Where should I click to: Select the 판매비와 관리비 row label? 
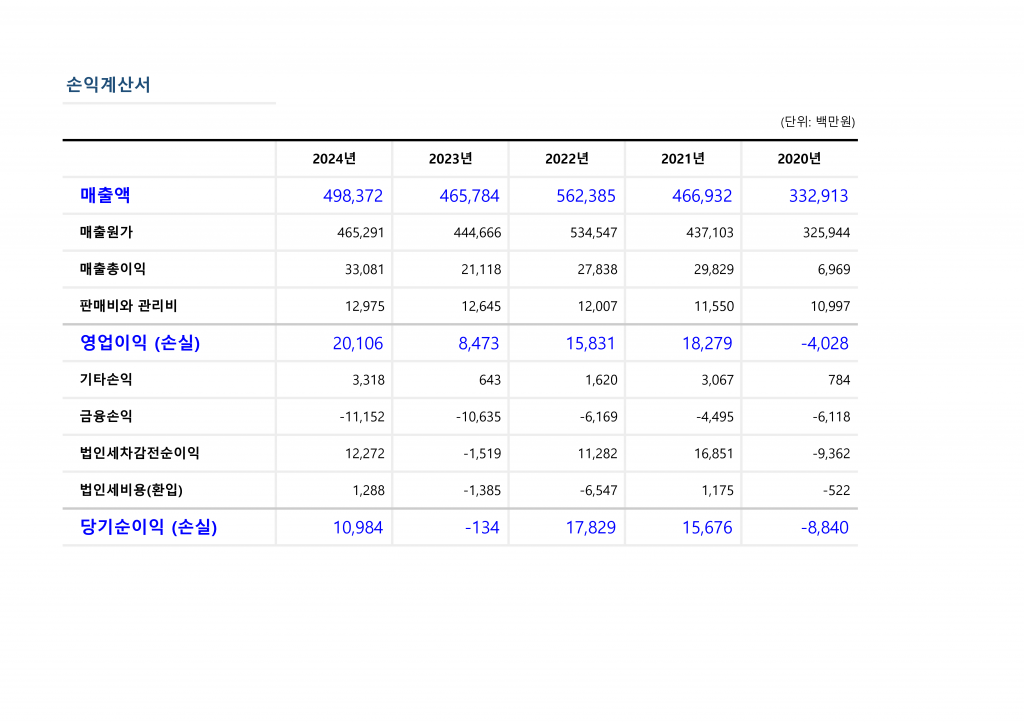(128, 306)
